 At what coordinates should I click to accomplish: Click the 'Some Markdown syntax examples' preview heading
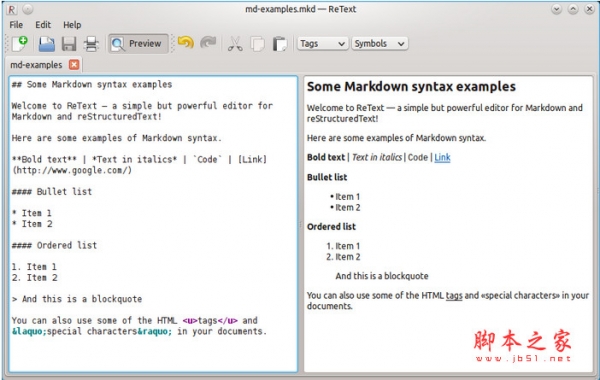(x=411, y=87)
